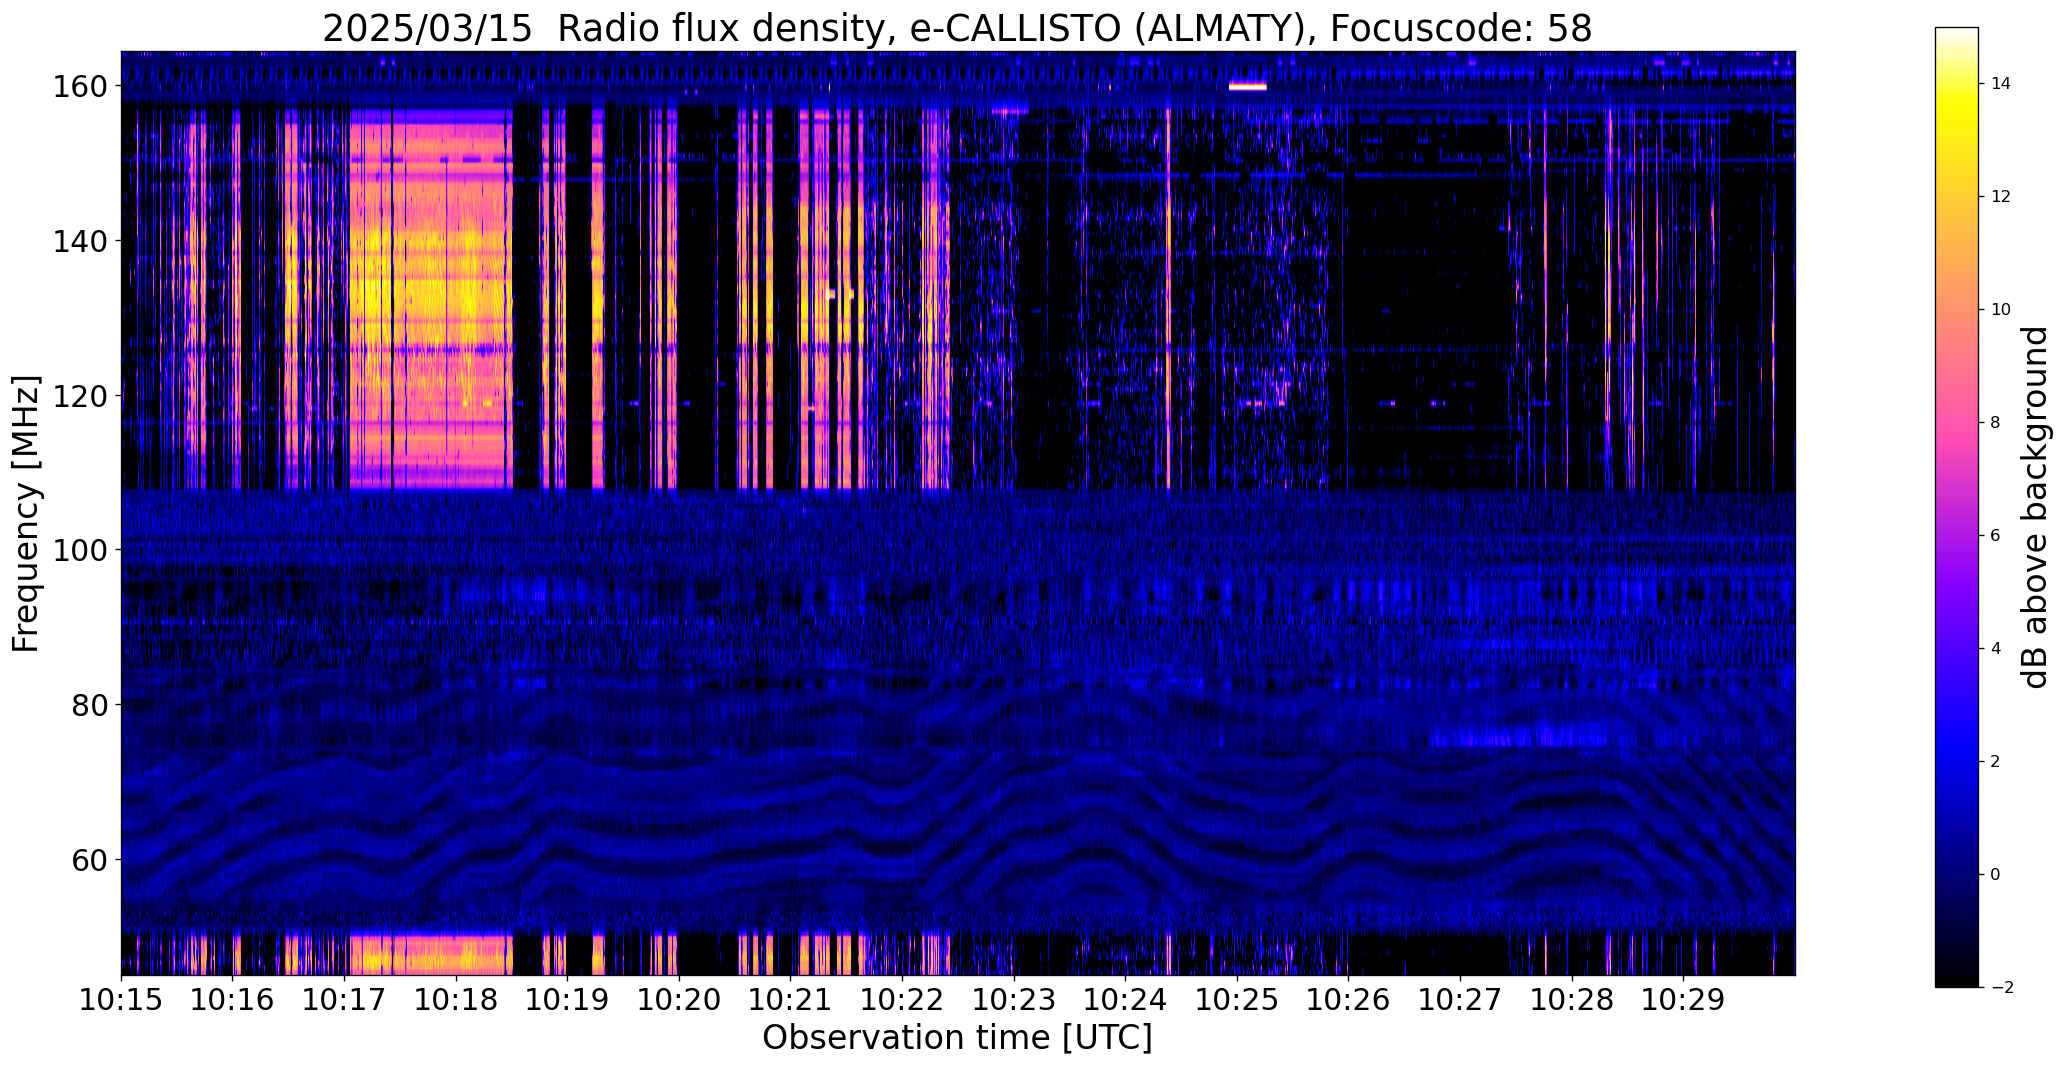
Task: Click the 60 frequency tick label
Action: point(90,859)
